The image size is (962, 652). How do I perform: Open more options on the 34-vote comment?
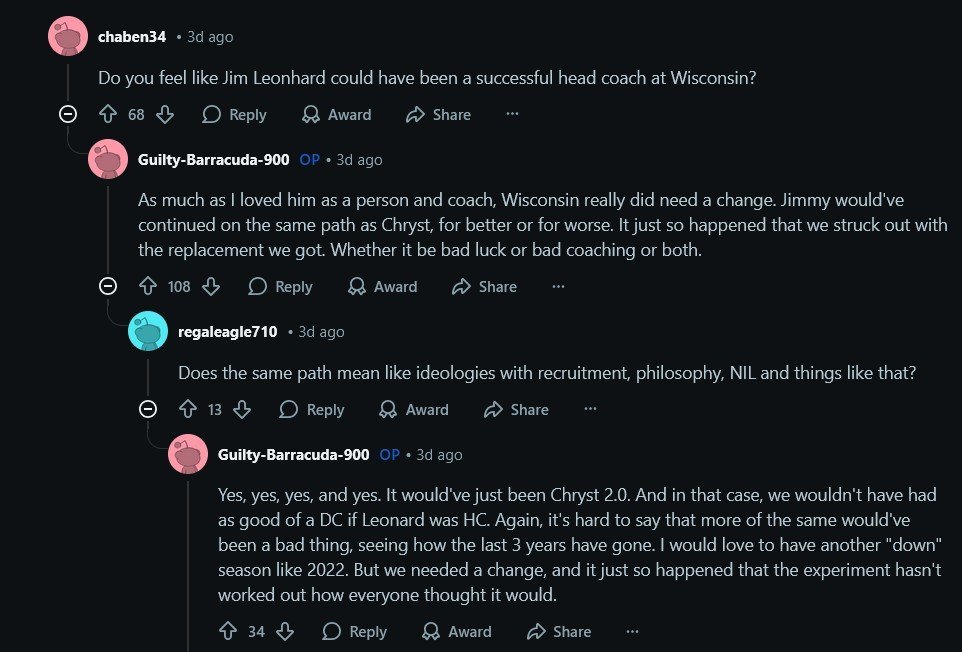[632, 631]
